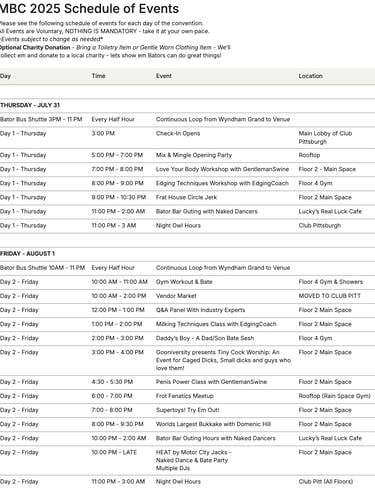Click the "10:00 PM - LATE" time cell
The width and height of the screenshot is (375, 489).
coord(114,452)
